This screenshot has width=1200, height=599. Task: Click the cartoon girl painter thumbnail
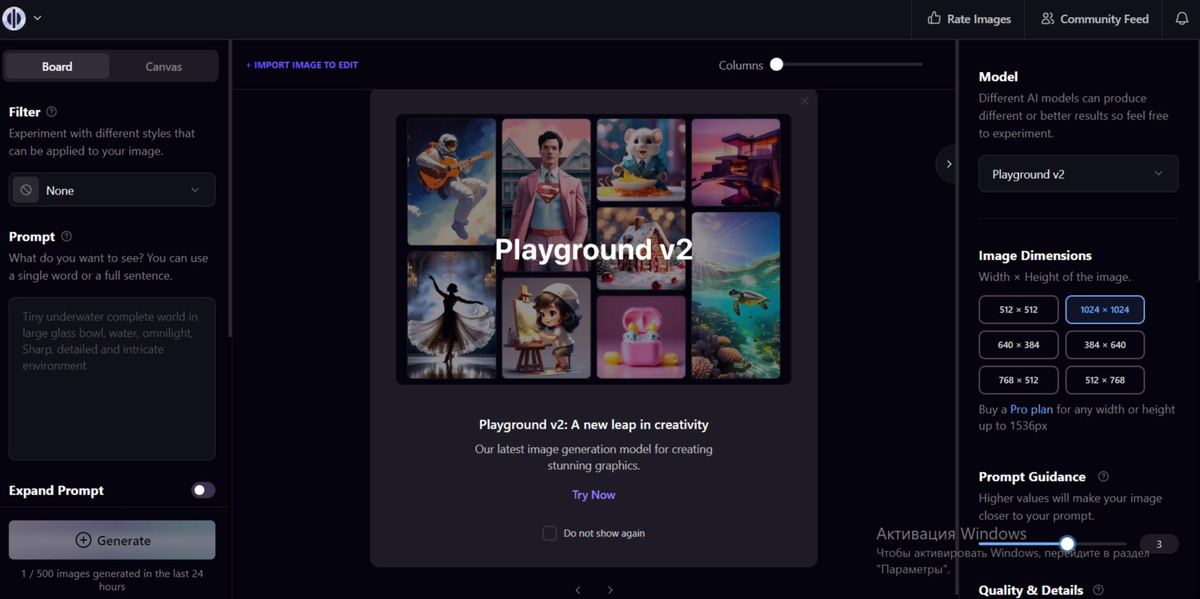[546, 328]
